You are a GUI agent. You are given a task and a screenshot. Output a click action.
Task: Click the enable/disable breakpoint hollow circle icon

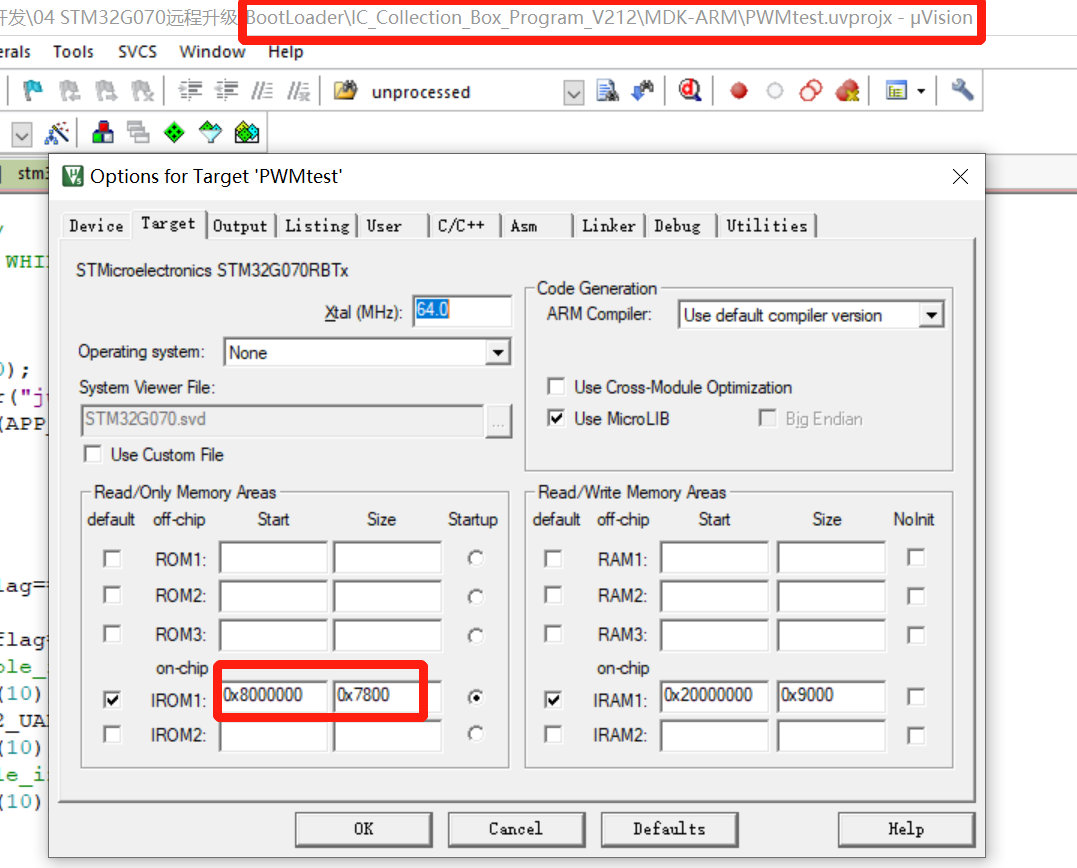(x=775, y=91)
